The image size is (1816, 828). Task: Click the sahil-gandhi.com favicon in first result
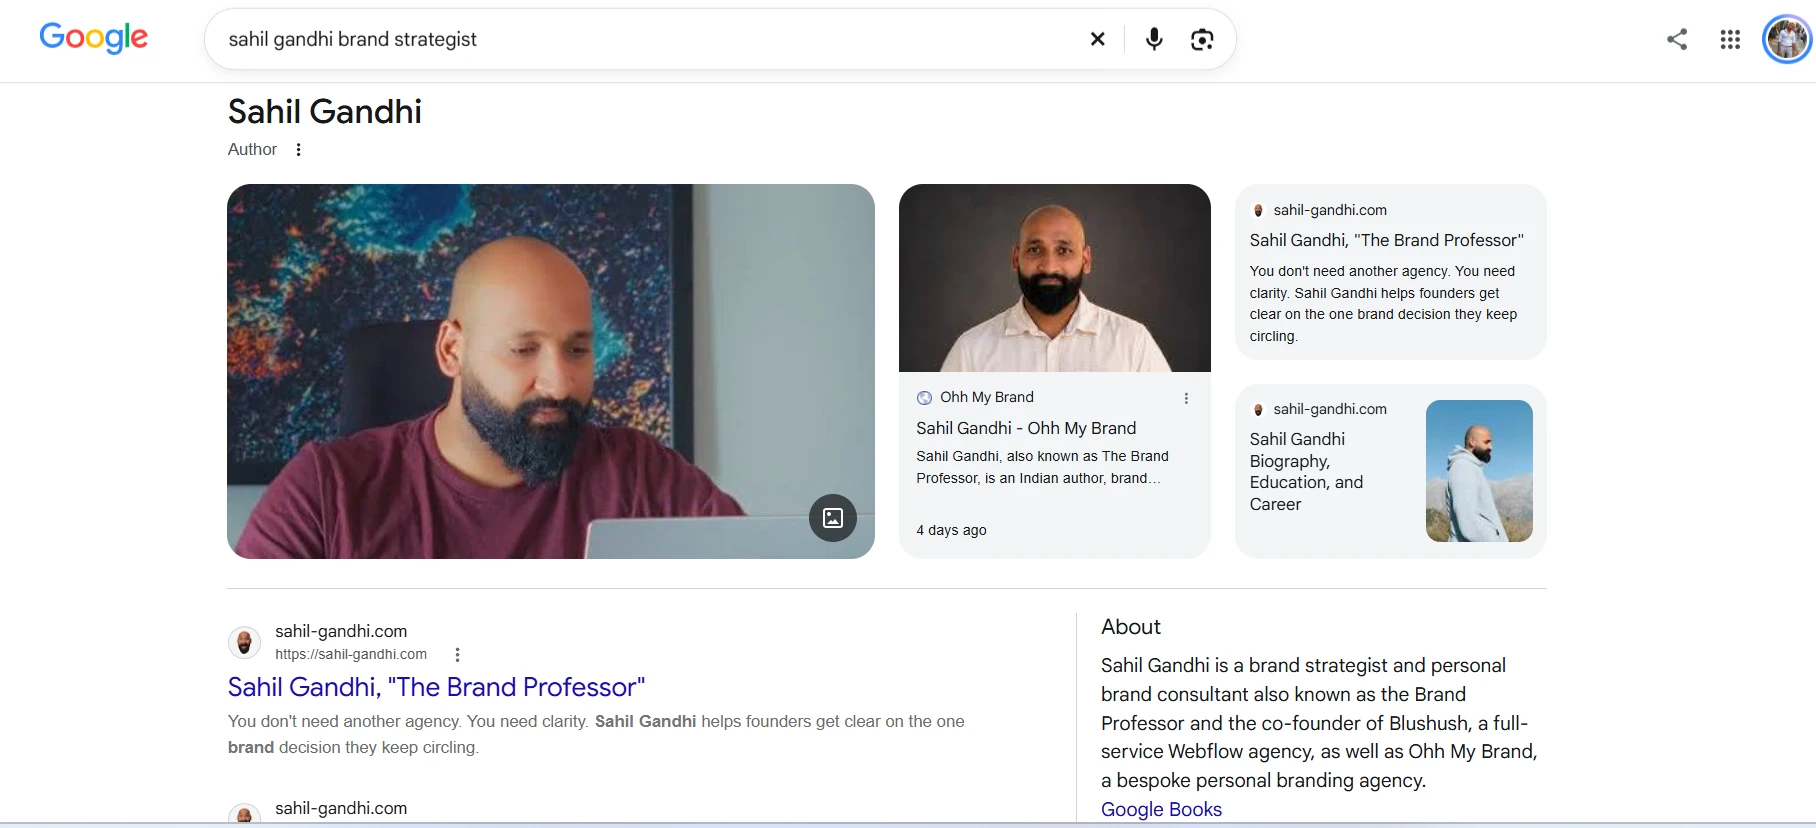click(x=244, y=642)
